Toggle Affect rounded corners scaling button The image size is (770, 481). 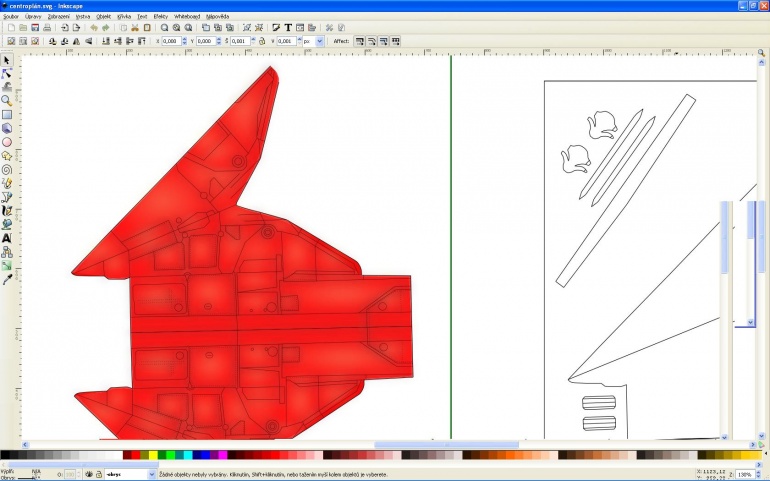371,41
